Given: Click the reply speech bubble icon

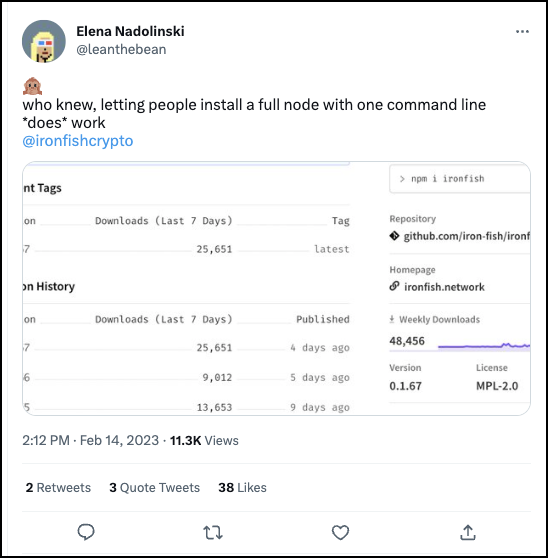Looking at the screenshot, I should pos(86,532).
